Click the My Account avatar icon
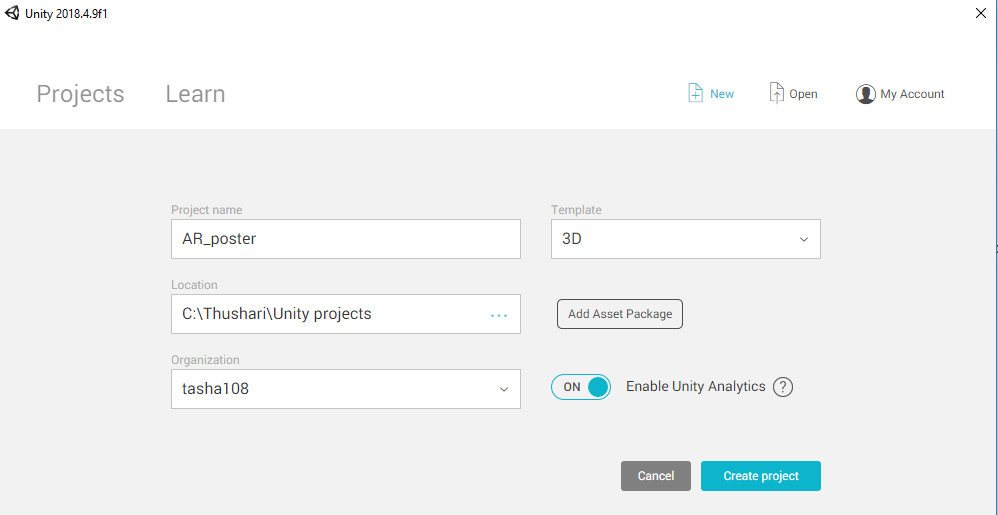 click(866, 94)
